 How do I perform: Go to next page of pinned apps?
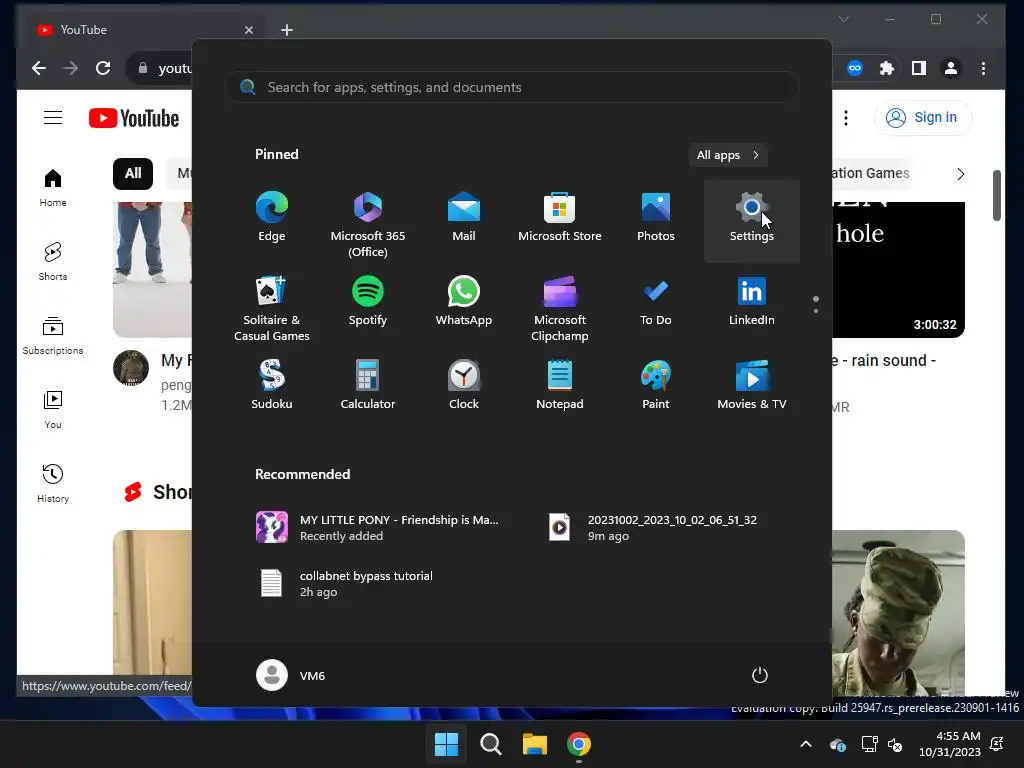pyautogui.click(x=816, y=311)
